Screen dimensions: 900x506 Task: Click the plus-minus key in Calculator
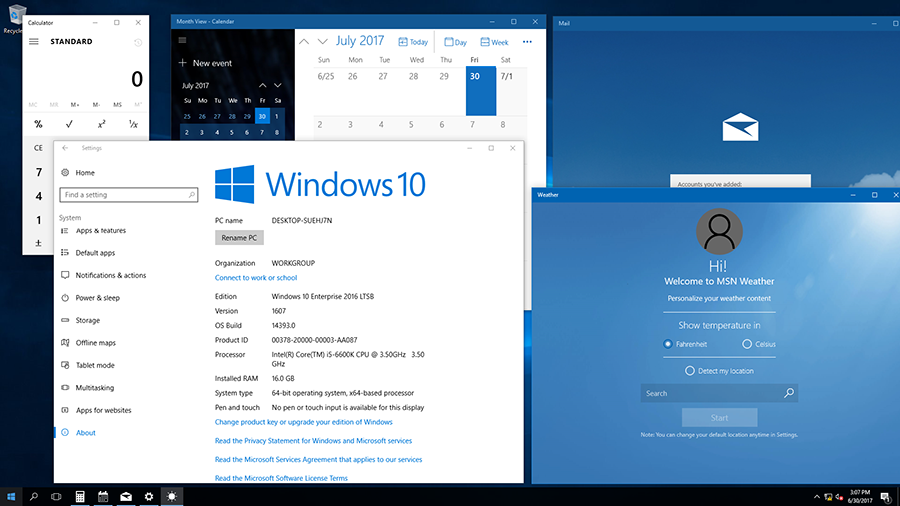pos(38,243)
